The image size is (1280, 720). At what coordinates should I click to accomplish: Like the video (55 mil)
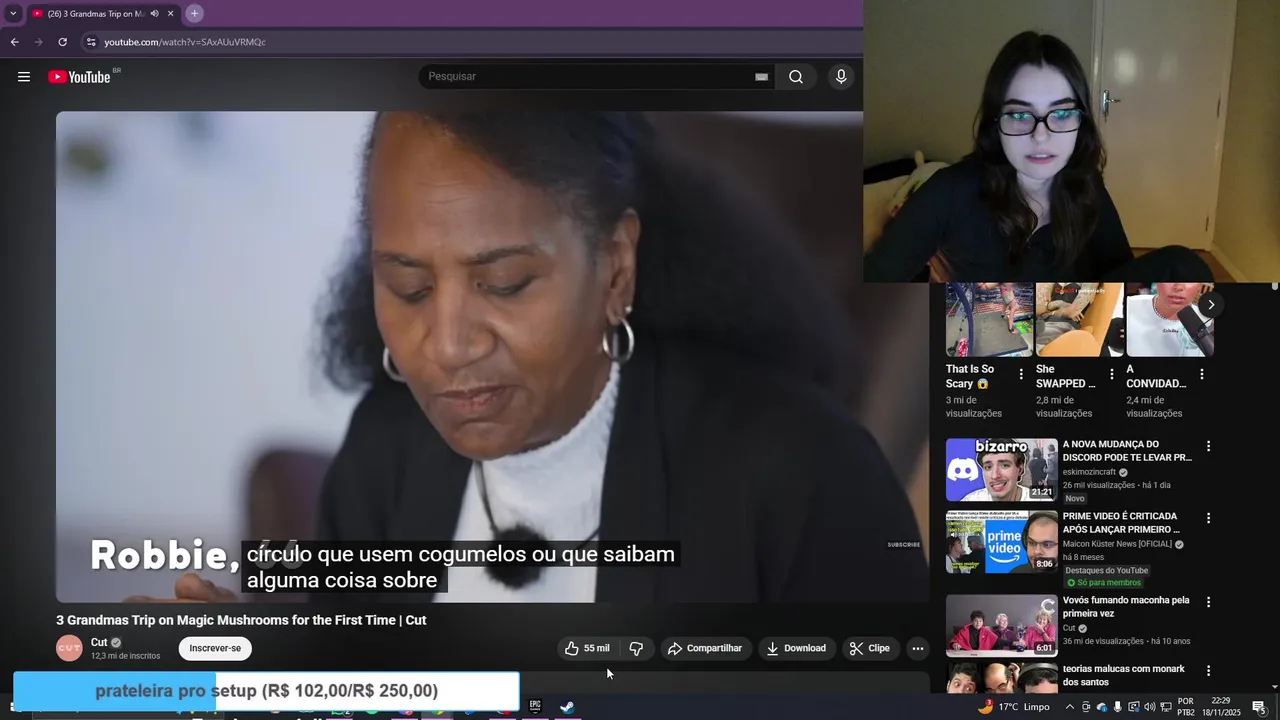[587, 648]
